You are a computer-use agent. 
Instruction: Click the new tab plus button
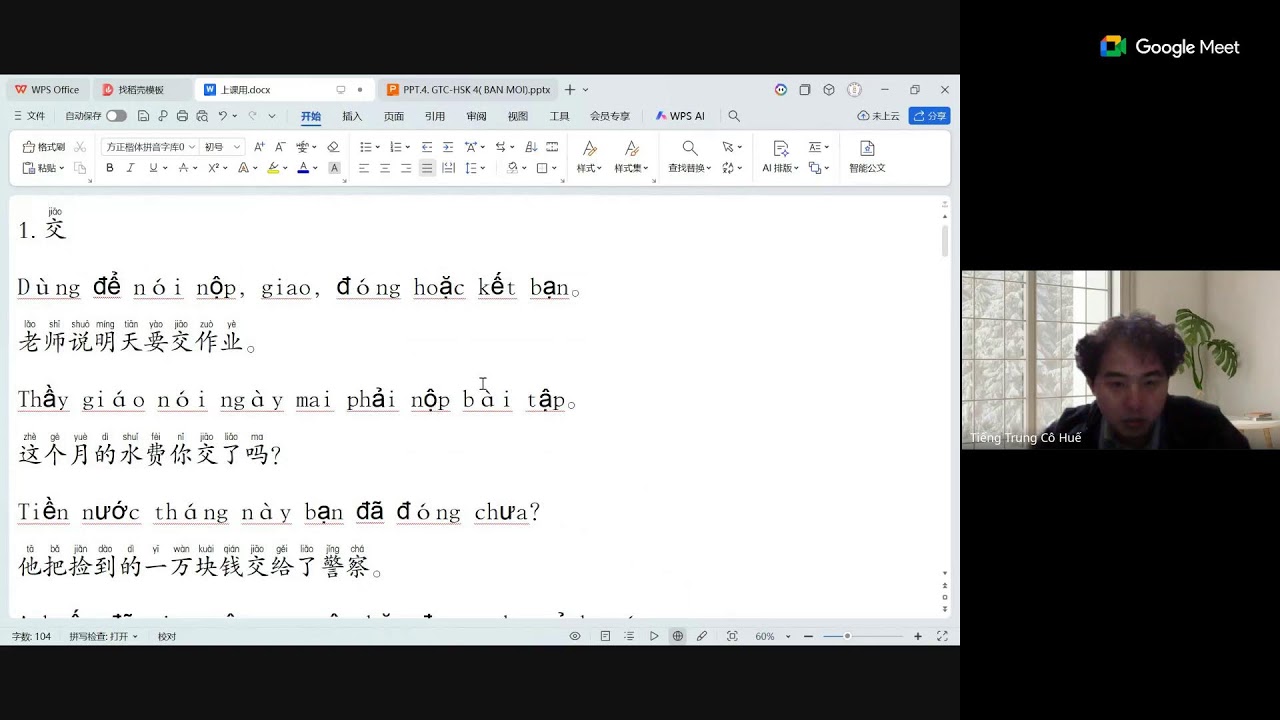[570, 90]
